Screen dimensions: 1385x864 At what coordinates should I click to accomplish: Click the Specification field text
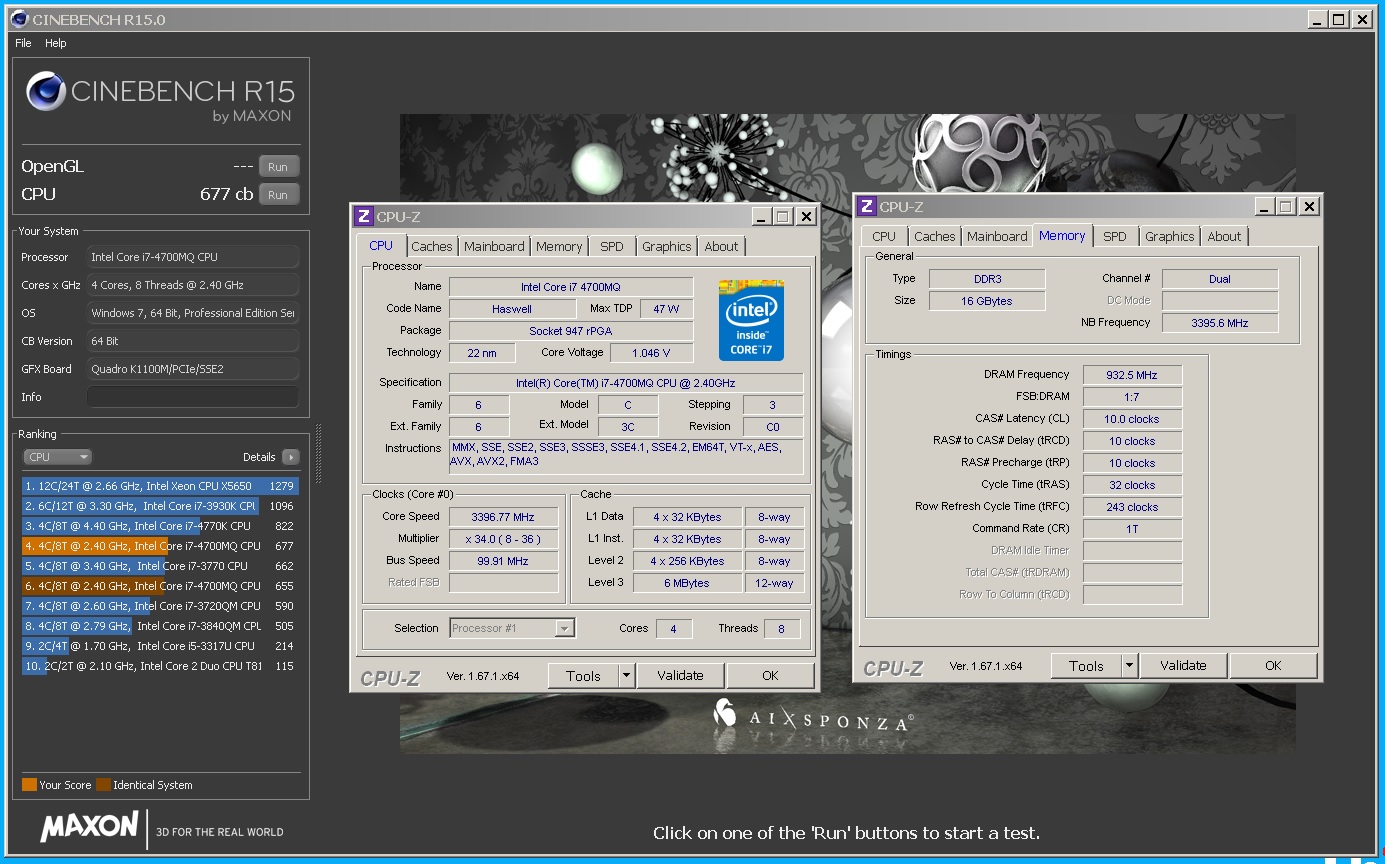(x=625, y=383)
